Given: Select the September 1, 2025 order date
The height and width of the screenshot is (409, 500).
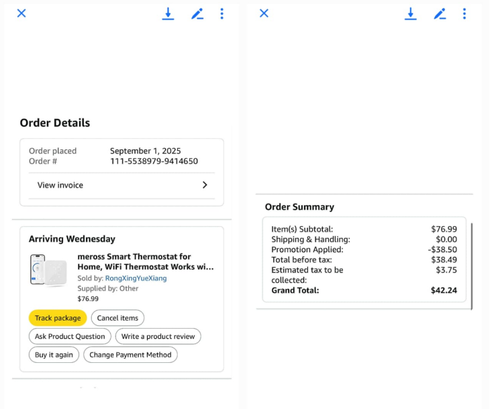Looking at the screenshot, I should pos(145,151).
